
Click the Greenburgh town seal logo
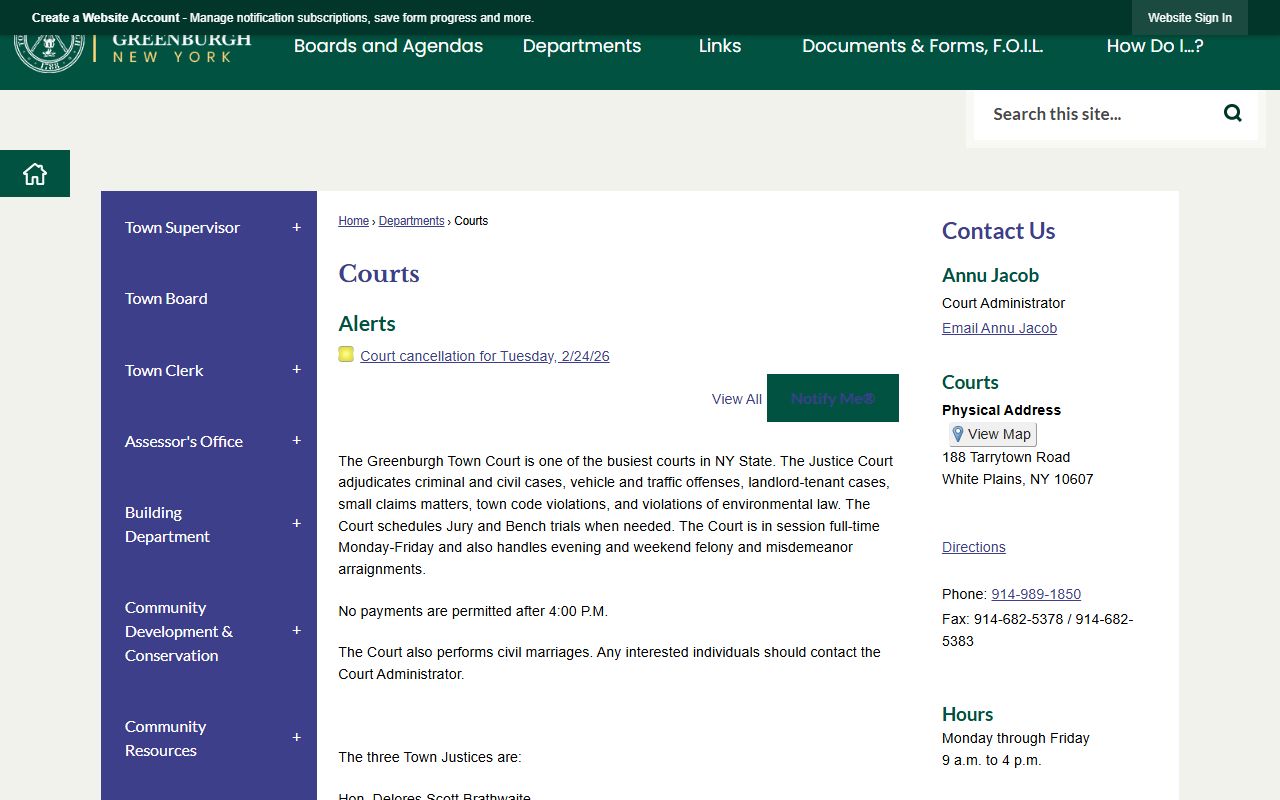click(49, 51)
